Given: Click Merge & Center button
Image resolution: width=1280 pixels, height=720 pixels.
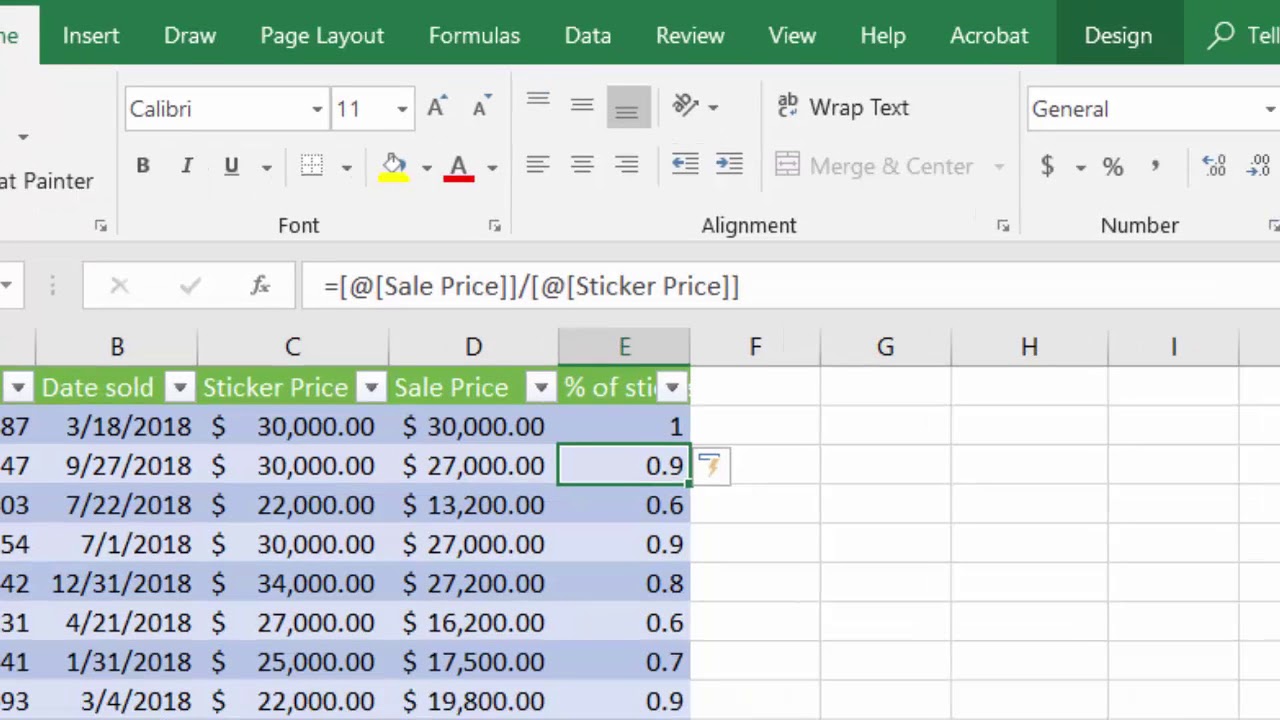Looking at the screenshot, I should pos(874,166).
